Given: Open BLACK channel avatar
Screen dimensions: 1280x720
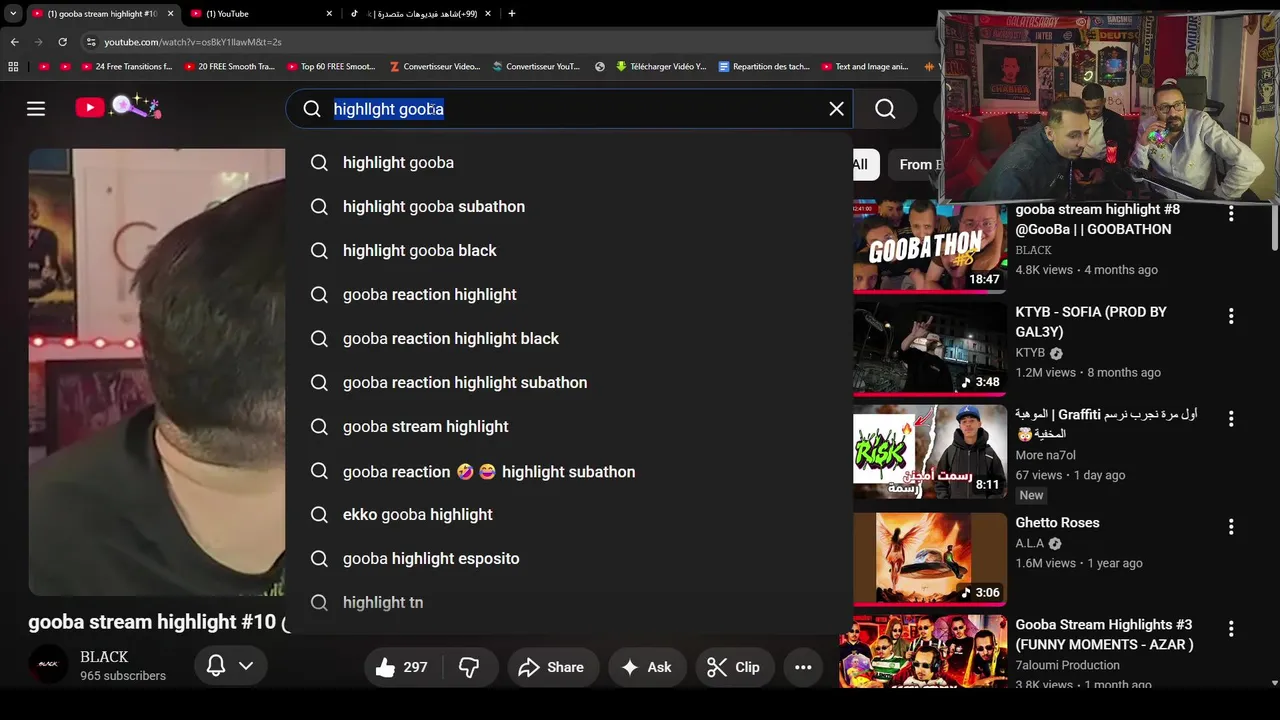Looking at the screenshot, I should click(x=48, y=664).
